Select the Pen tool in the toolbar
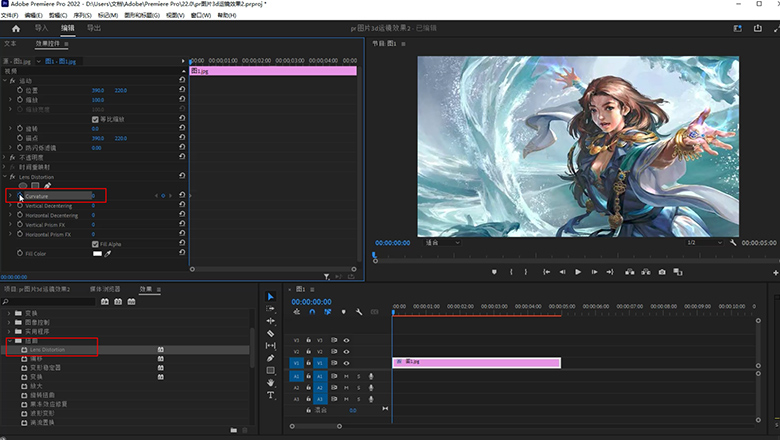The image size is (780, 440). (271, 358)
